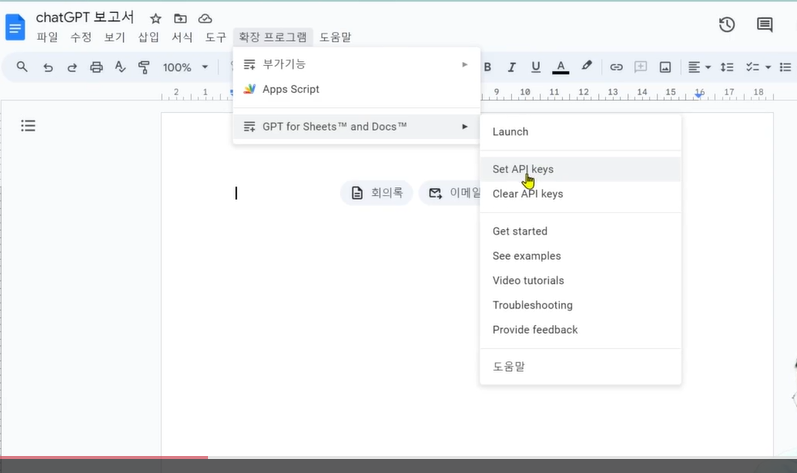Select See examples
Image resolution: width=797 pixels, height=473 pixels.
tap(580, 256)
